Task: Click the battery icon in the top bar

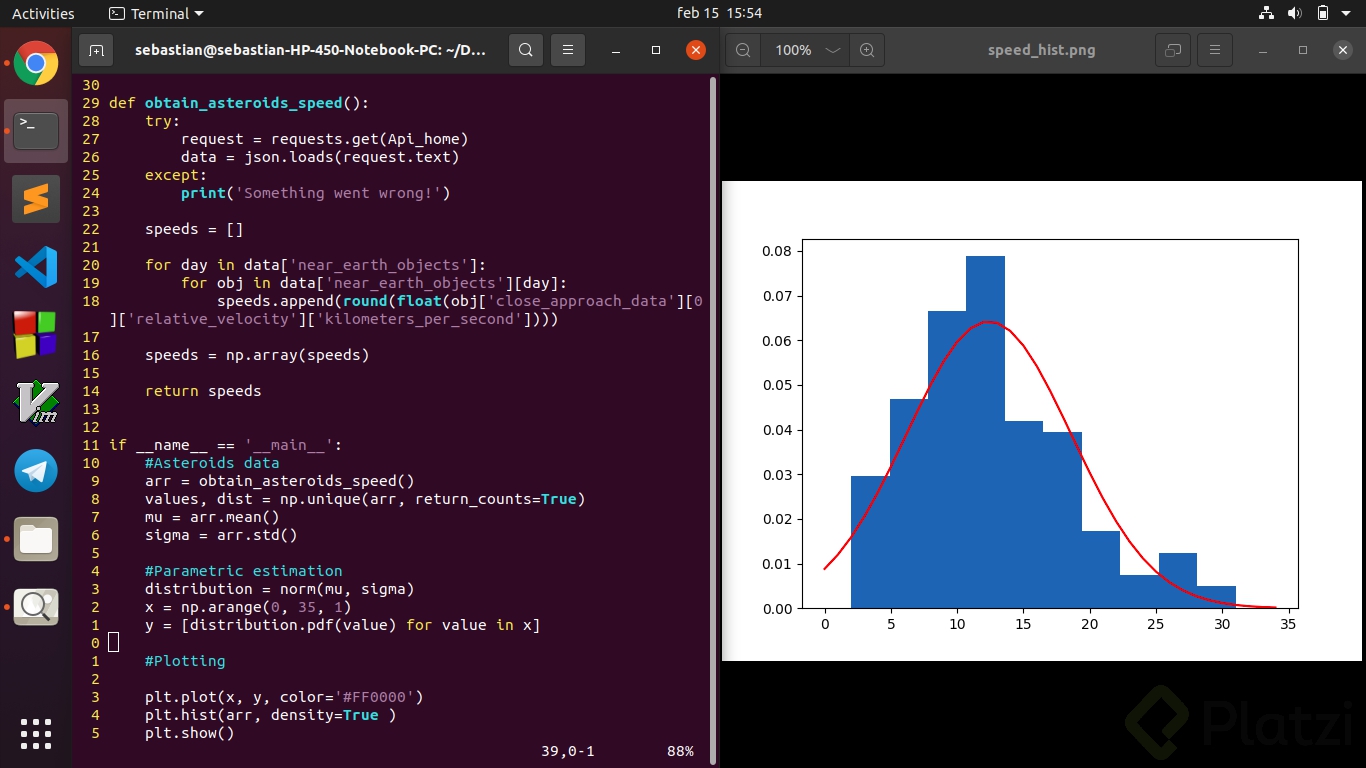Action: tap(1322, 13)
